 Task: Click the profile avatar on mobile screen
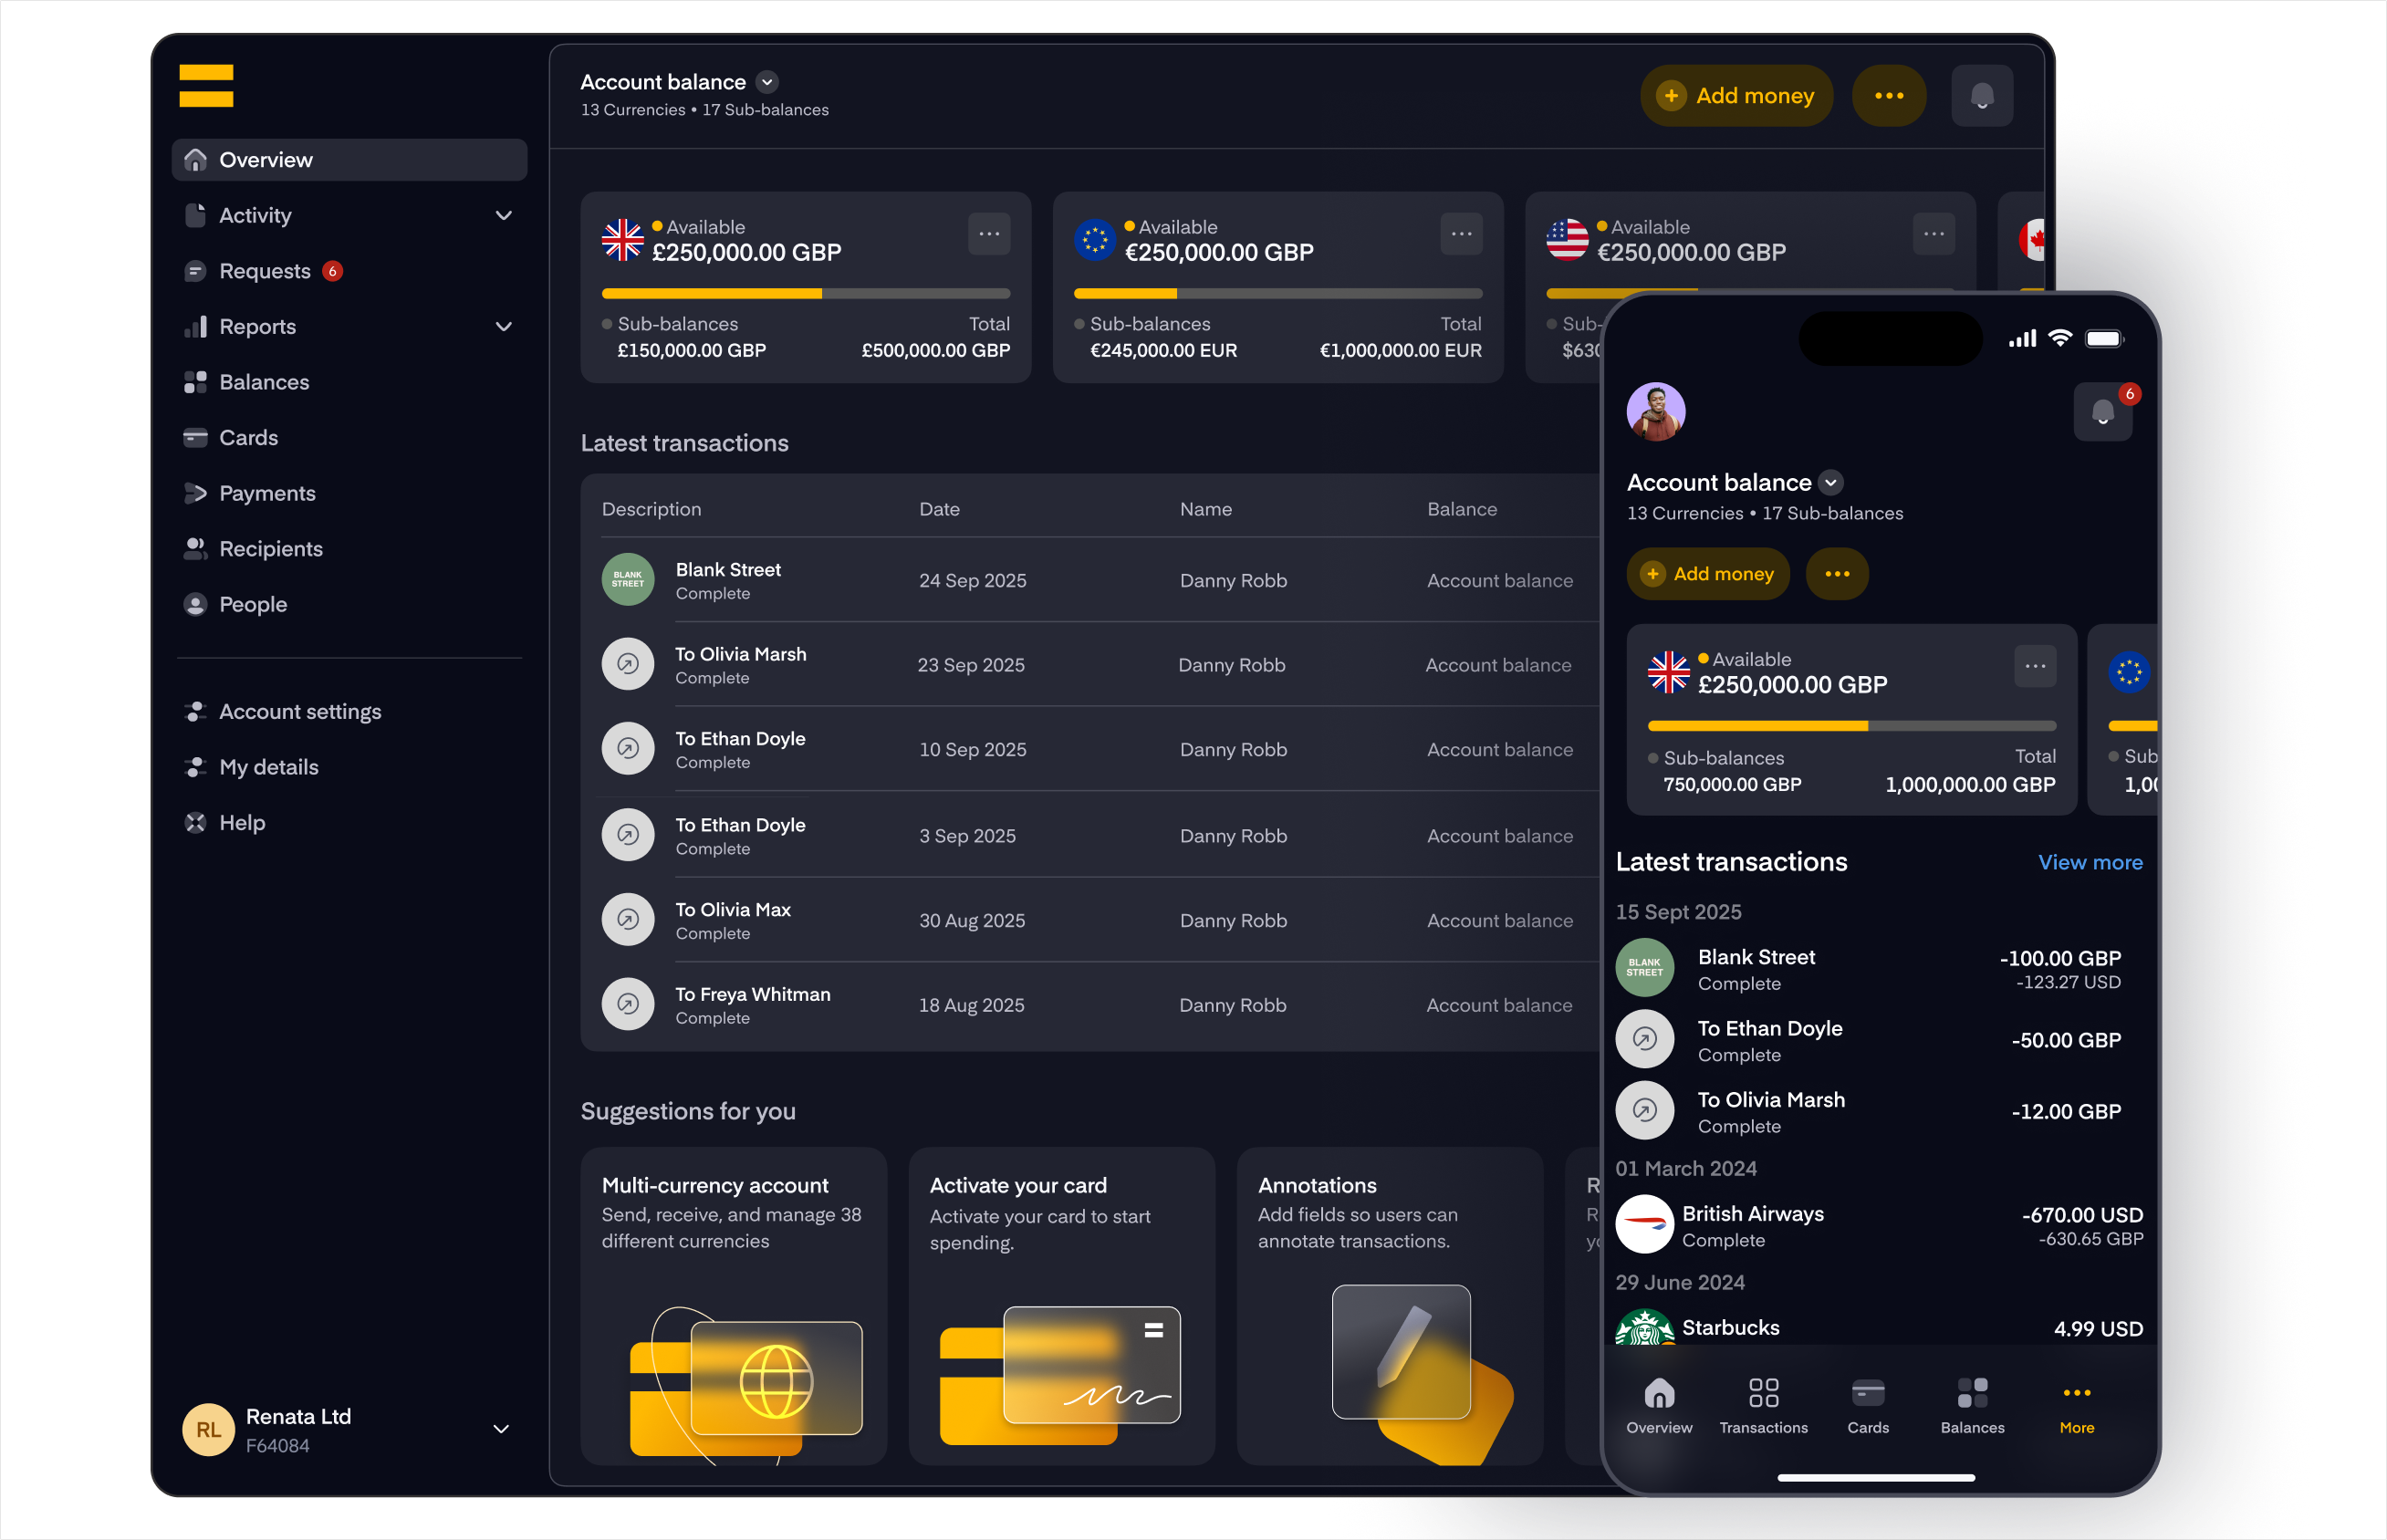coord(1655,411)
